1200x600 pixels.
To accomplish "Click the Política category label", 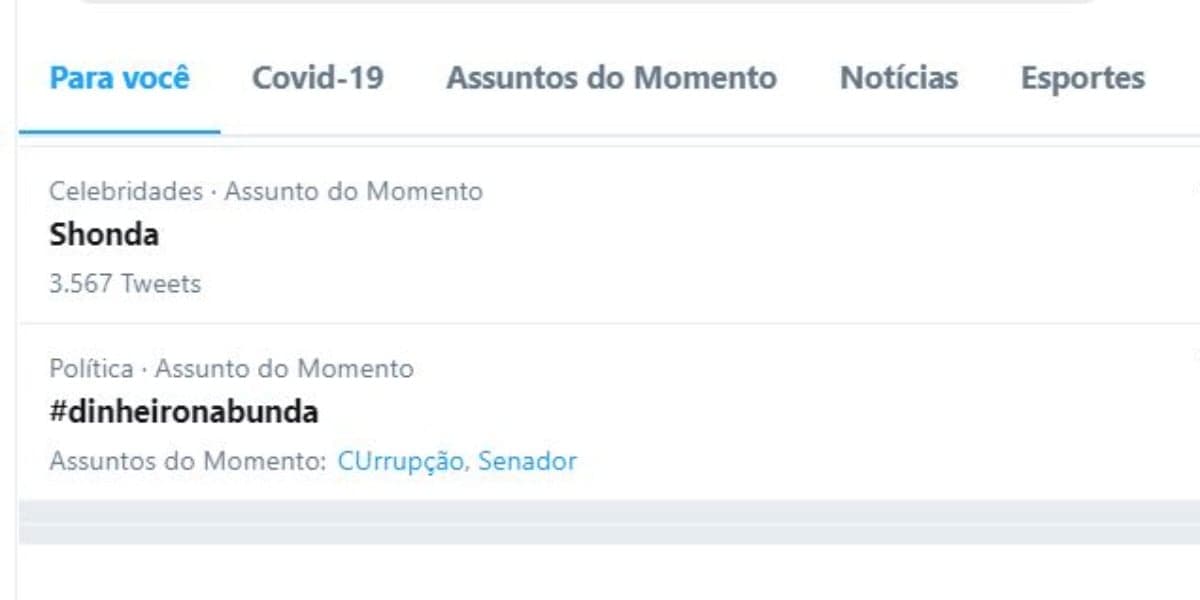I will tap(91, 369).
